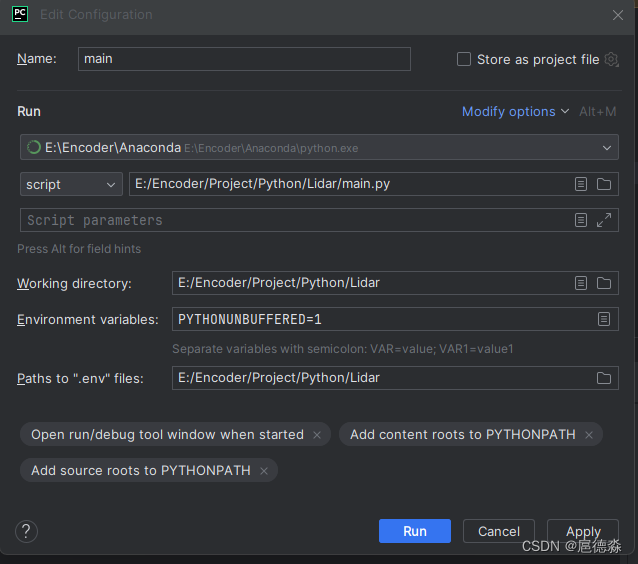
Task: Browse folder for .env files path
Action: (604, 378)
